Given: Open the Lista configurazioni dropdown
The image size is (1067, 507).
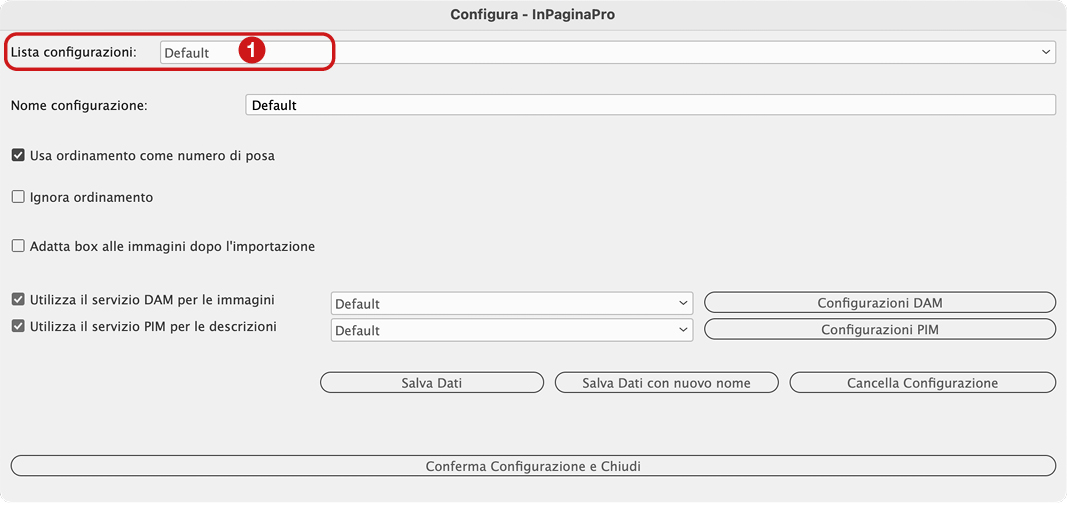Looking at the screenshot, I should tap(607, 52).
